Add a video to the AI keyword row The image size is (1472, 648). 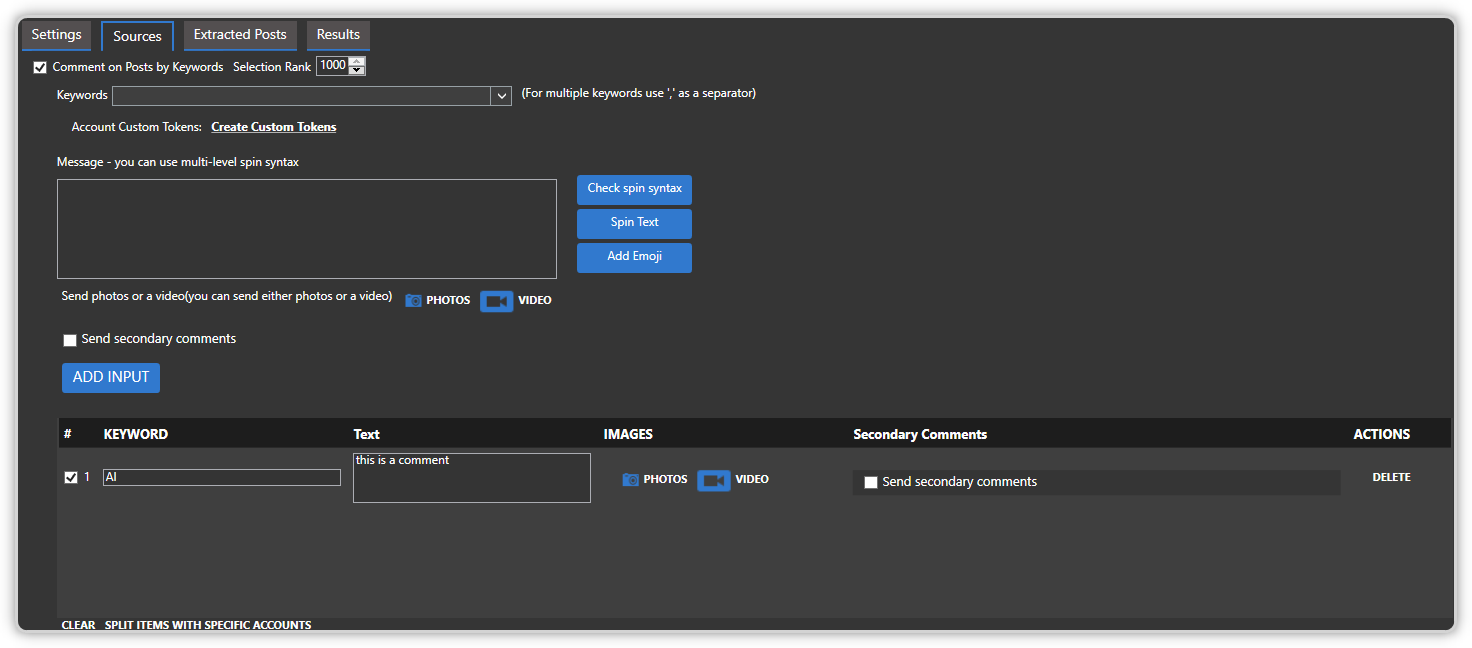[733, 479]
